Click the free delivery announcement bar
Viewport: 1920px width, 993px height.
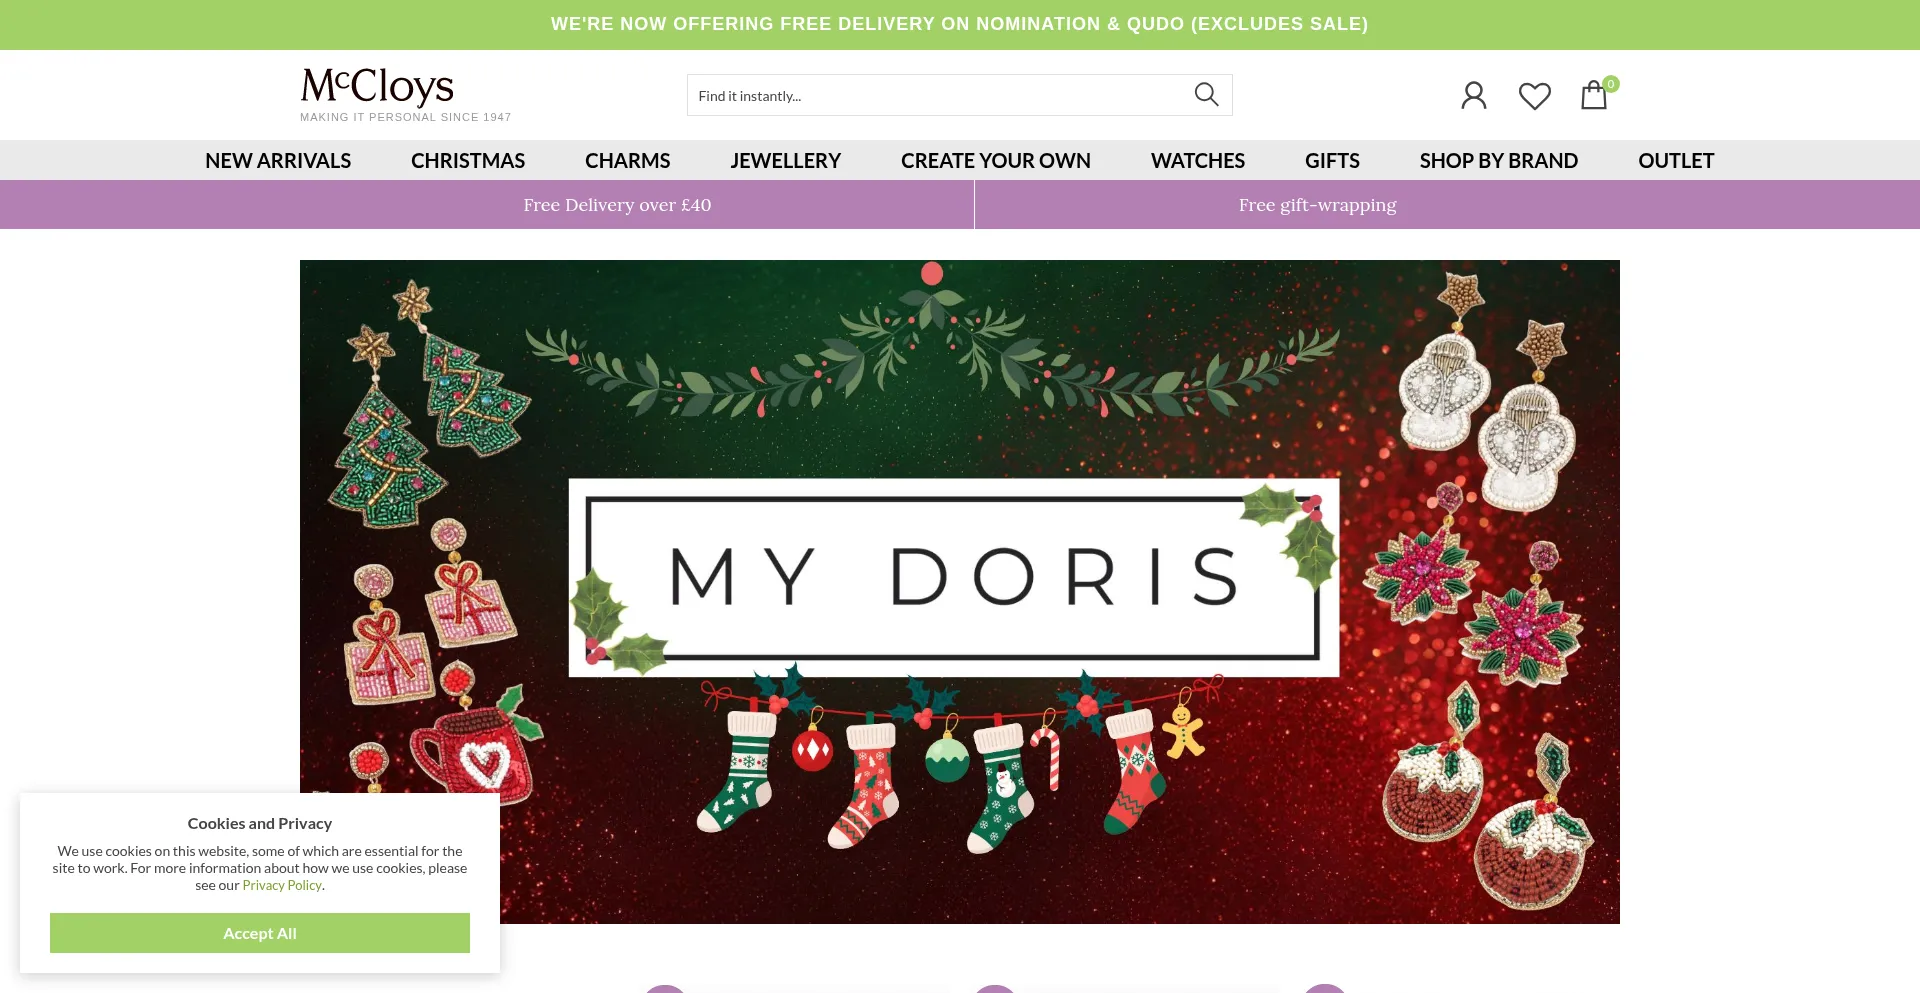point(960,24)
